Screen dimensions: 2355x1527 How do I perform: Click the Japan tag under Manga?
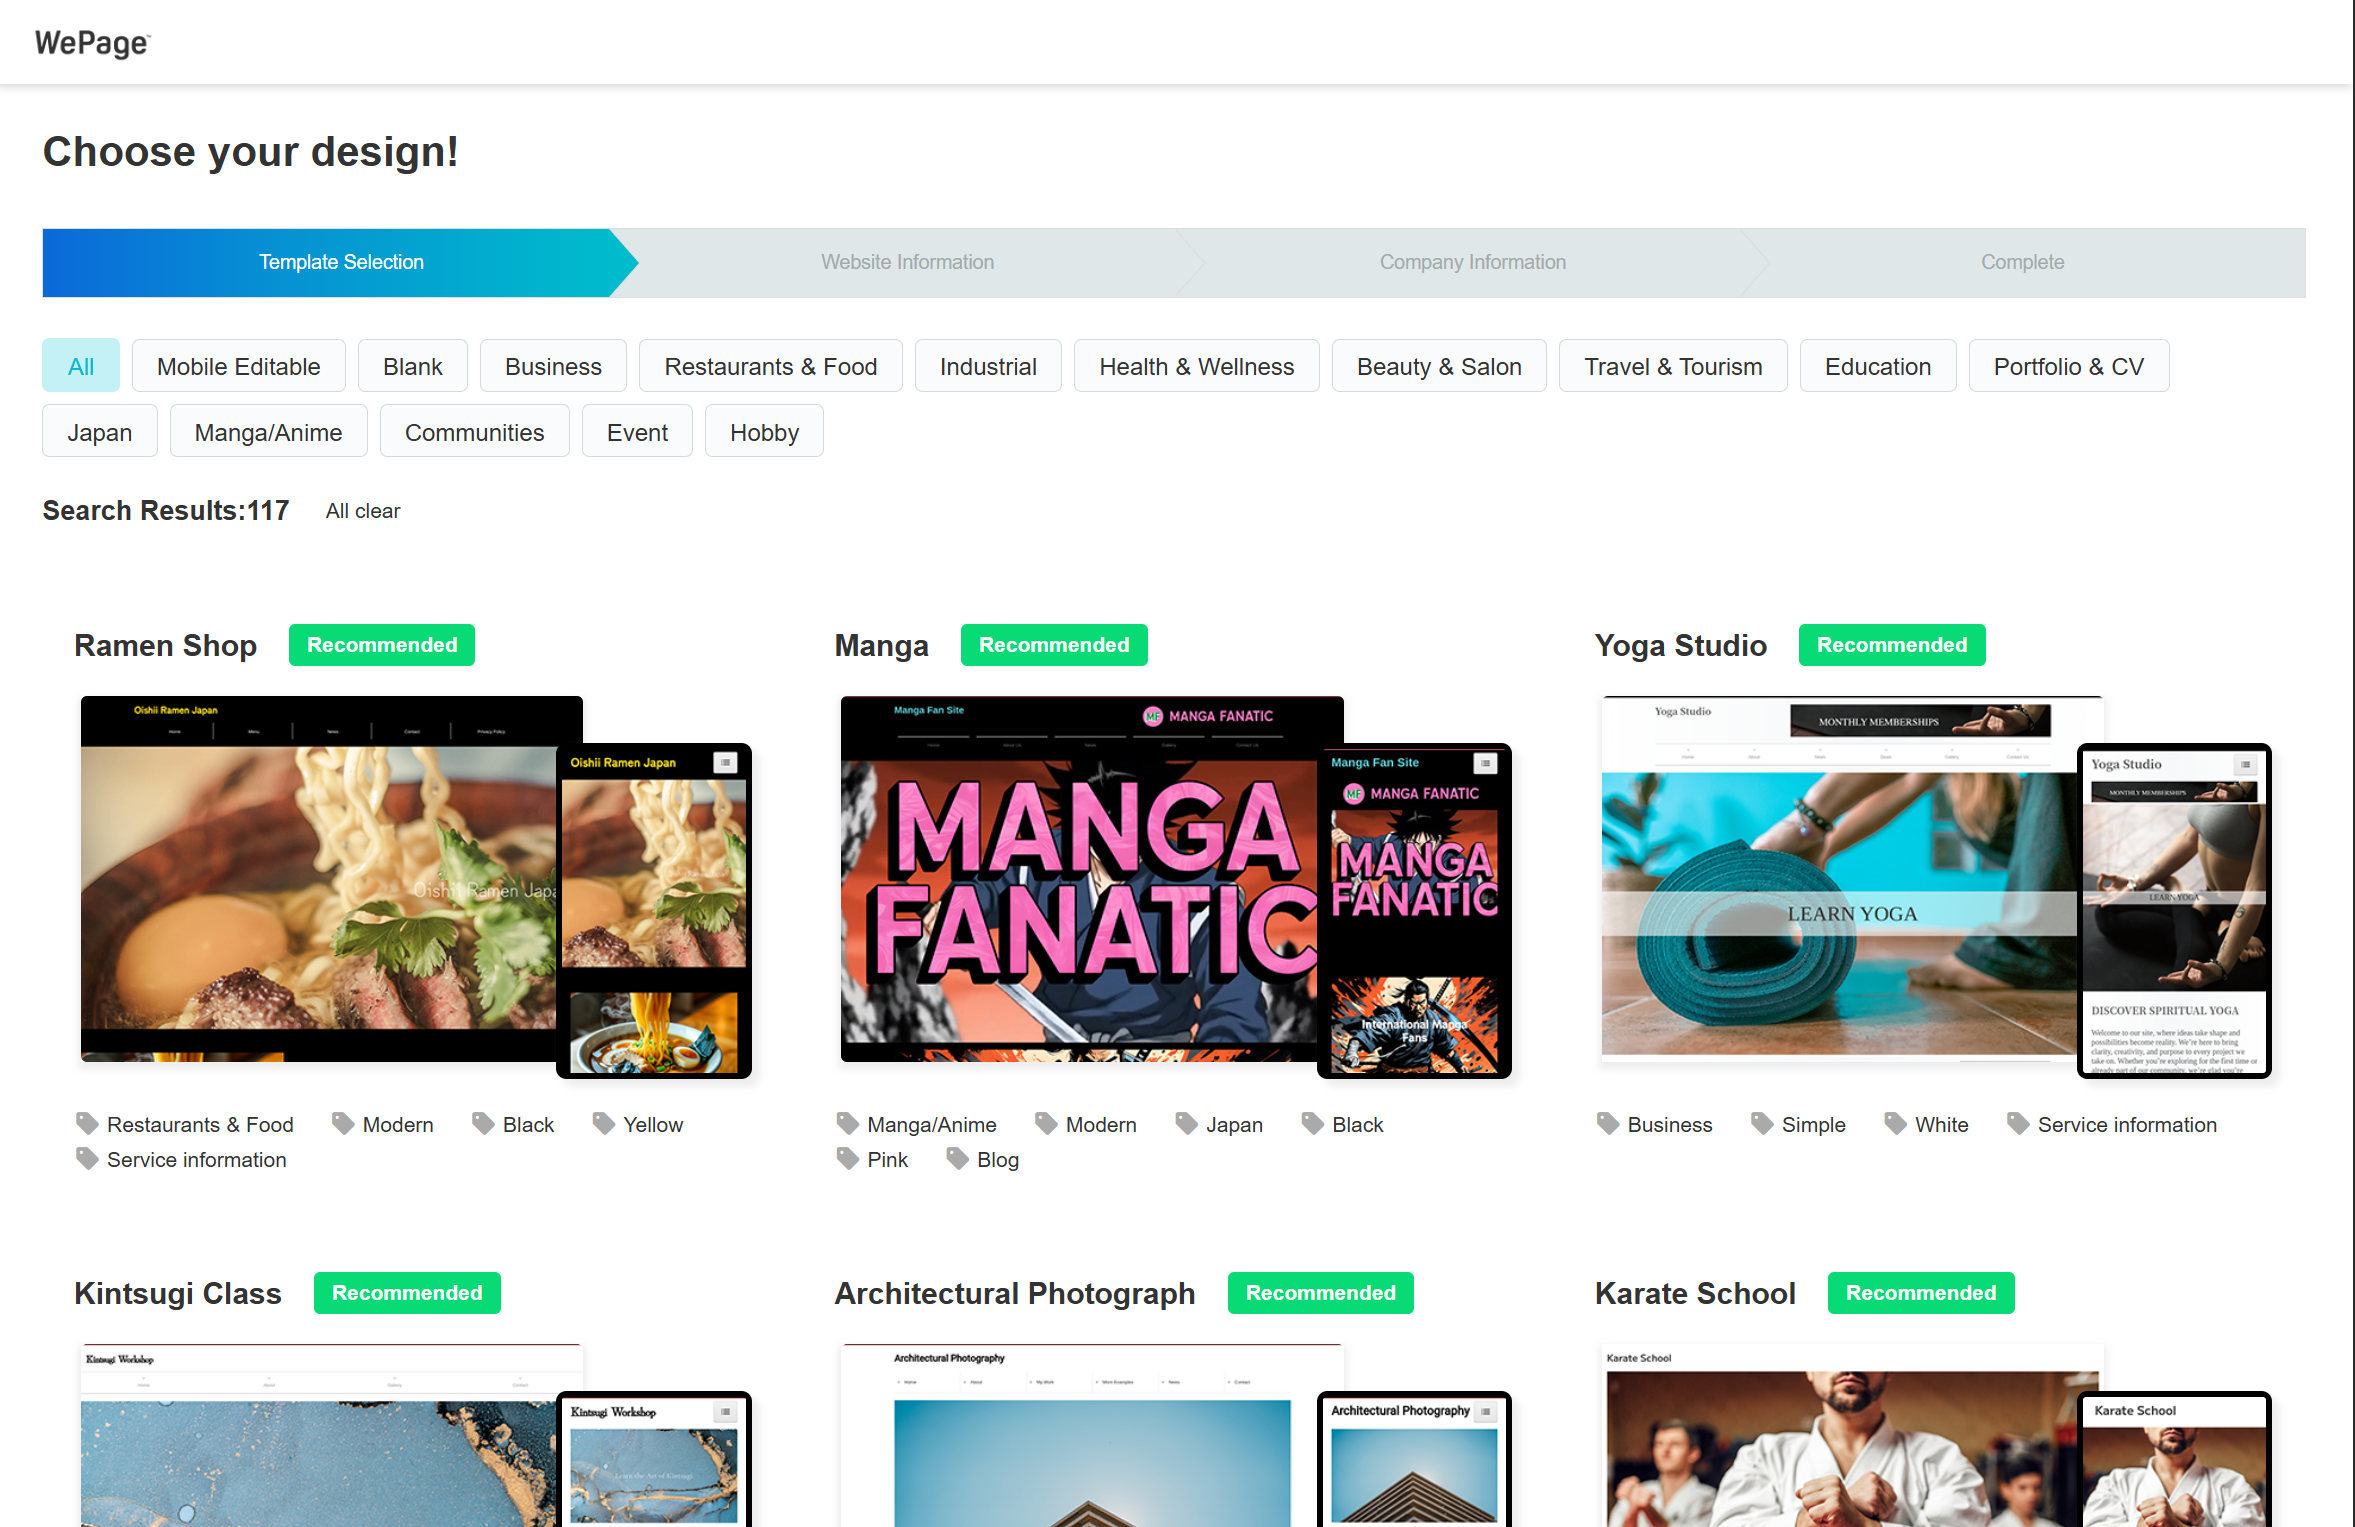(1234, 1125)
